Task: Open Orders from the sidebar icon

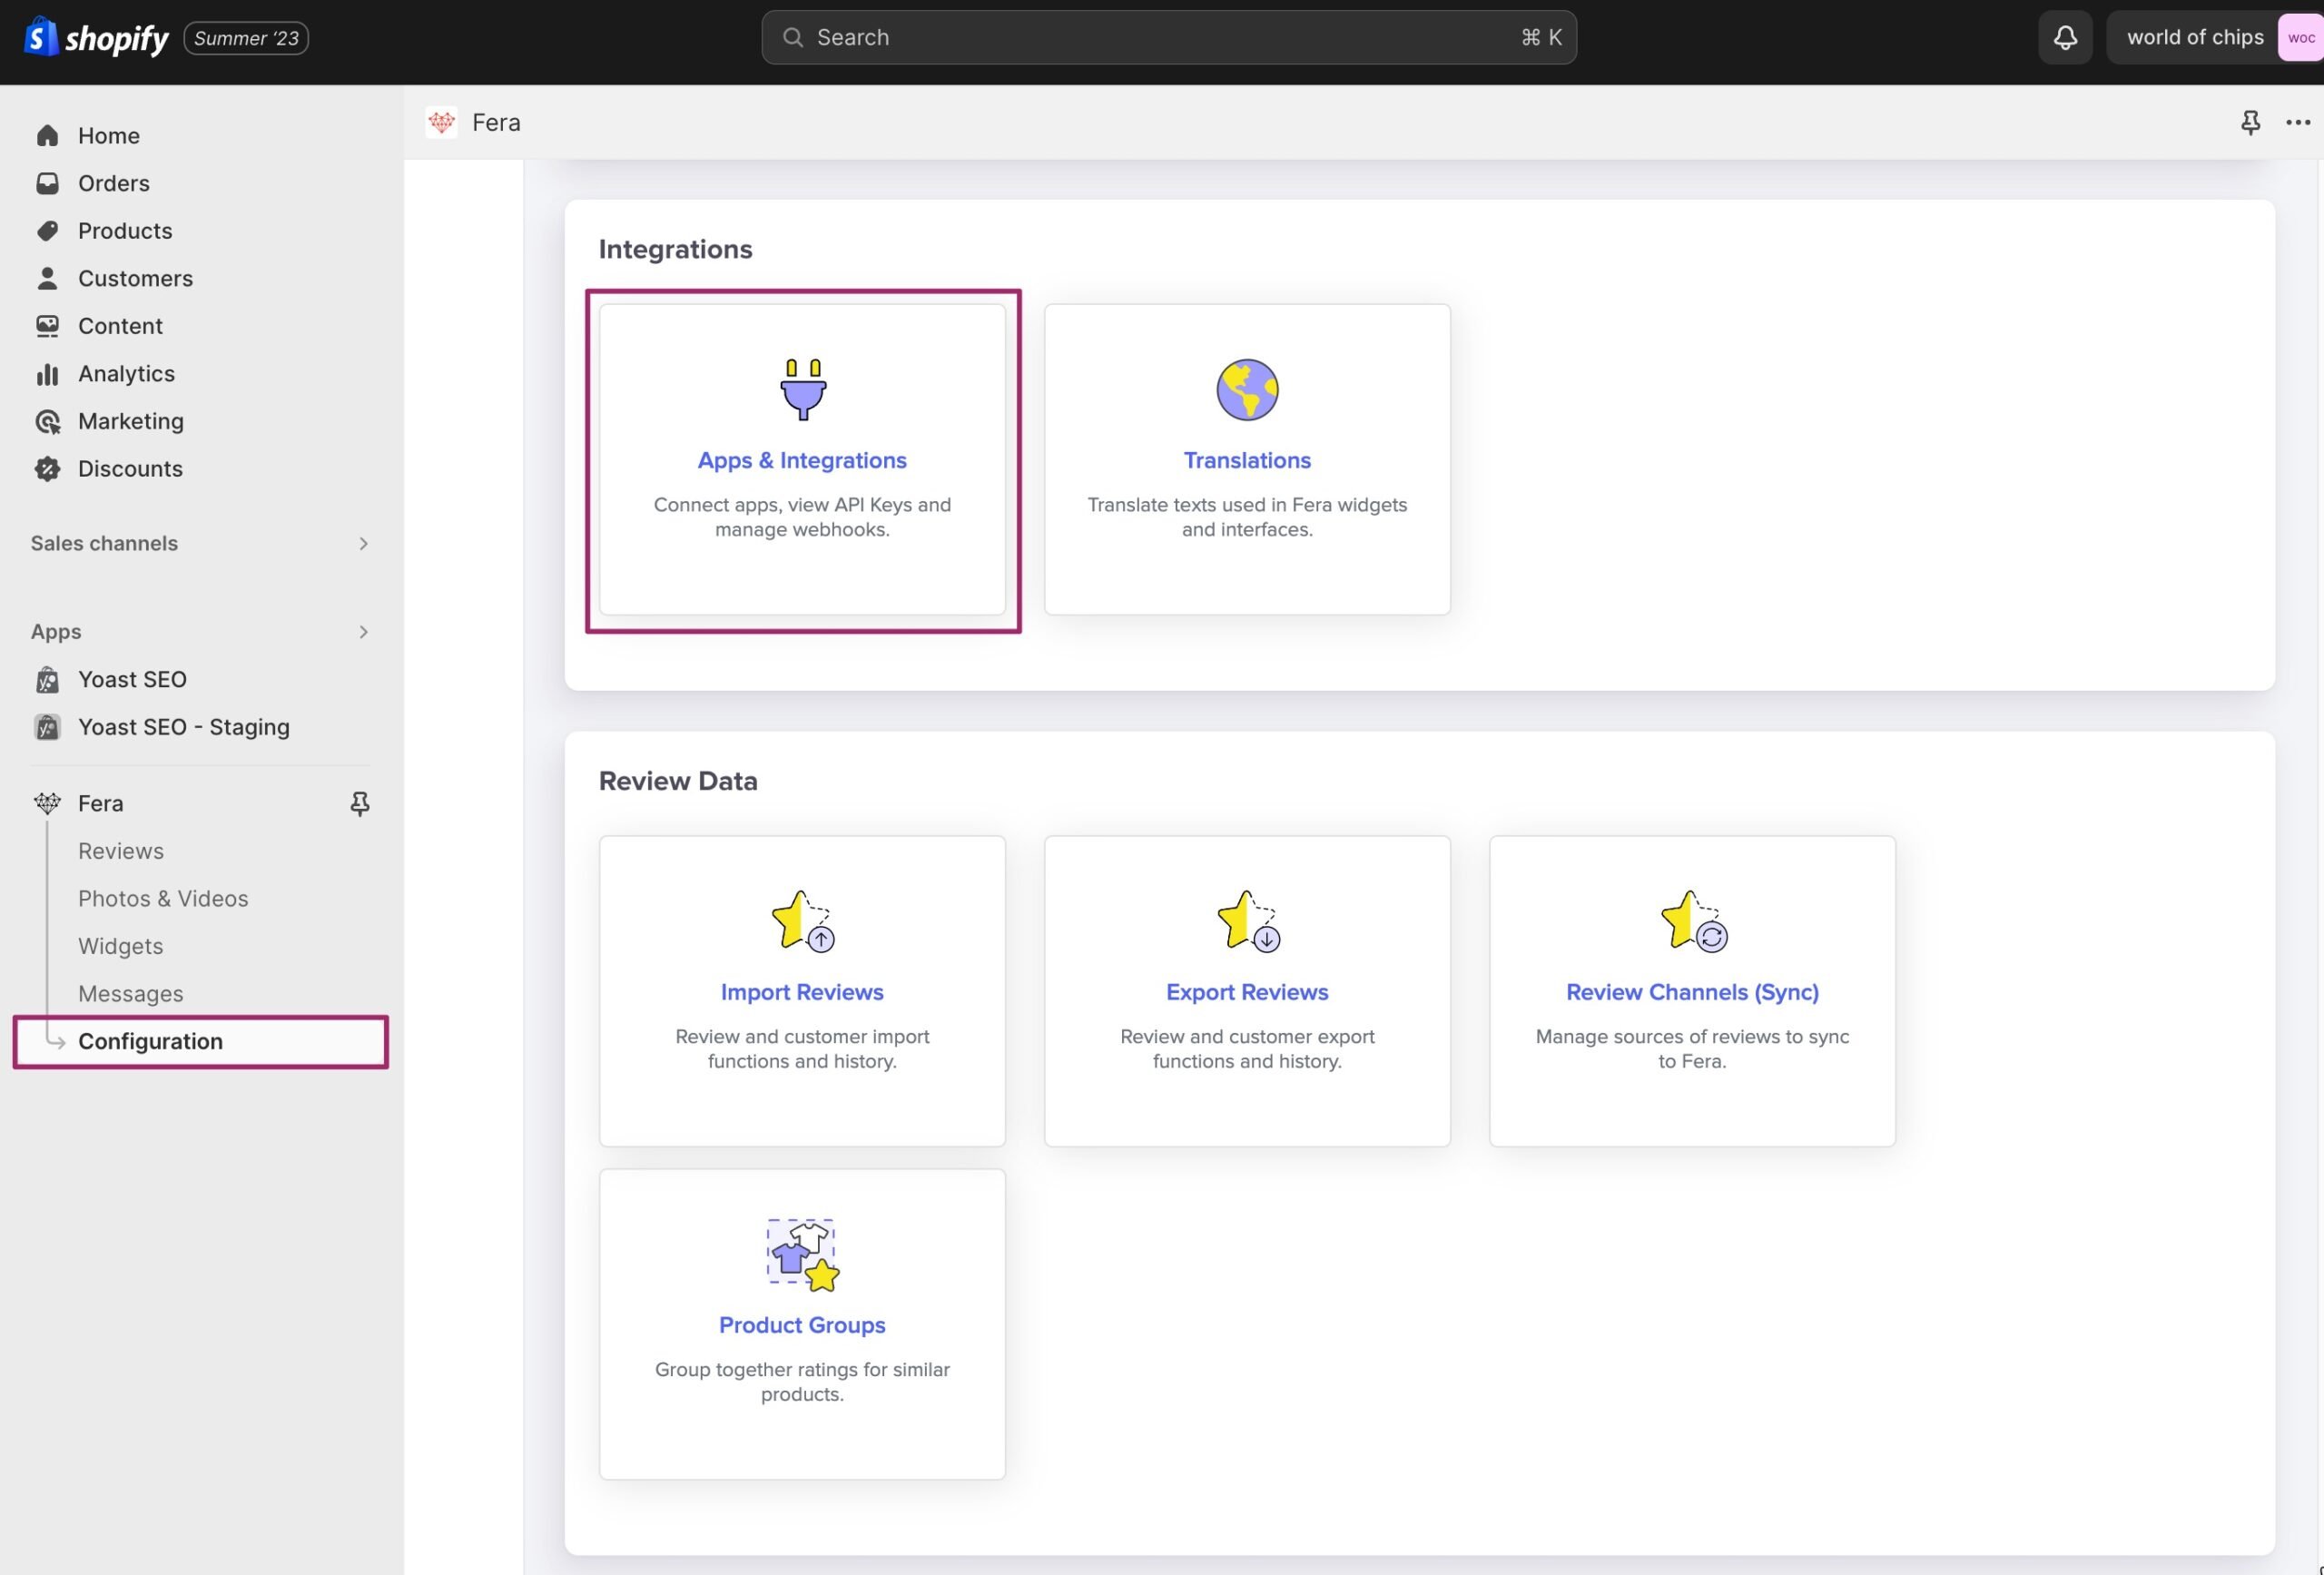Action: point(47,183)
